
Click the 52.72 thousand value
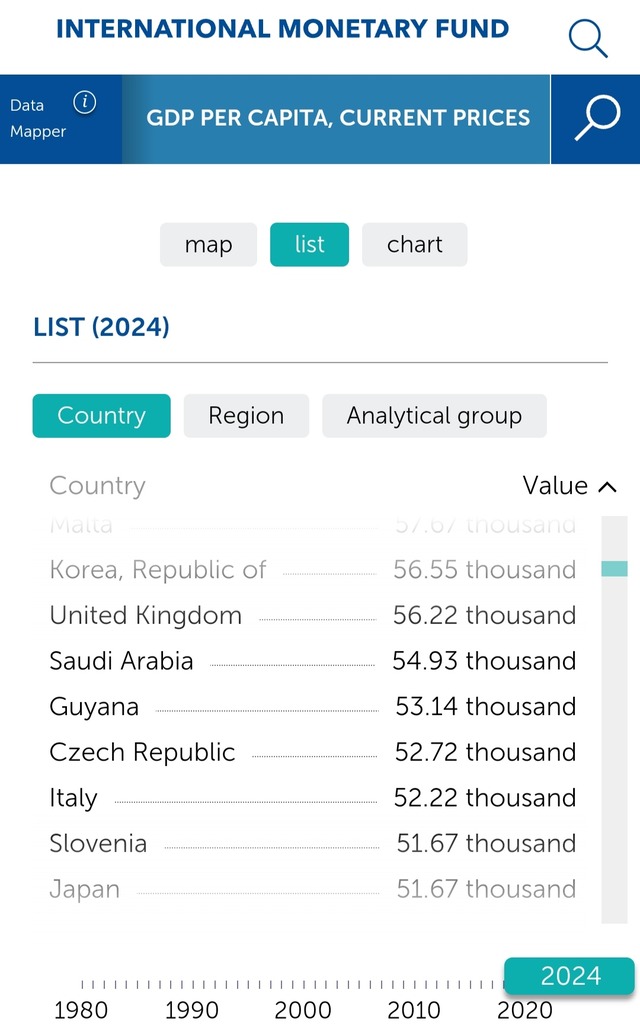(486, 752)
